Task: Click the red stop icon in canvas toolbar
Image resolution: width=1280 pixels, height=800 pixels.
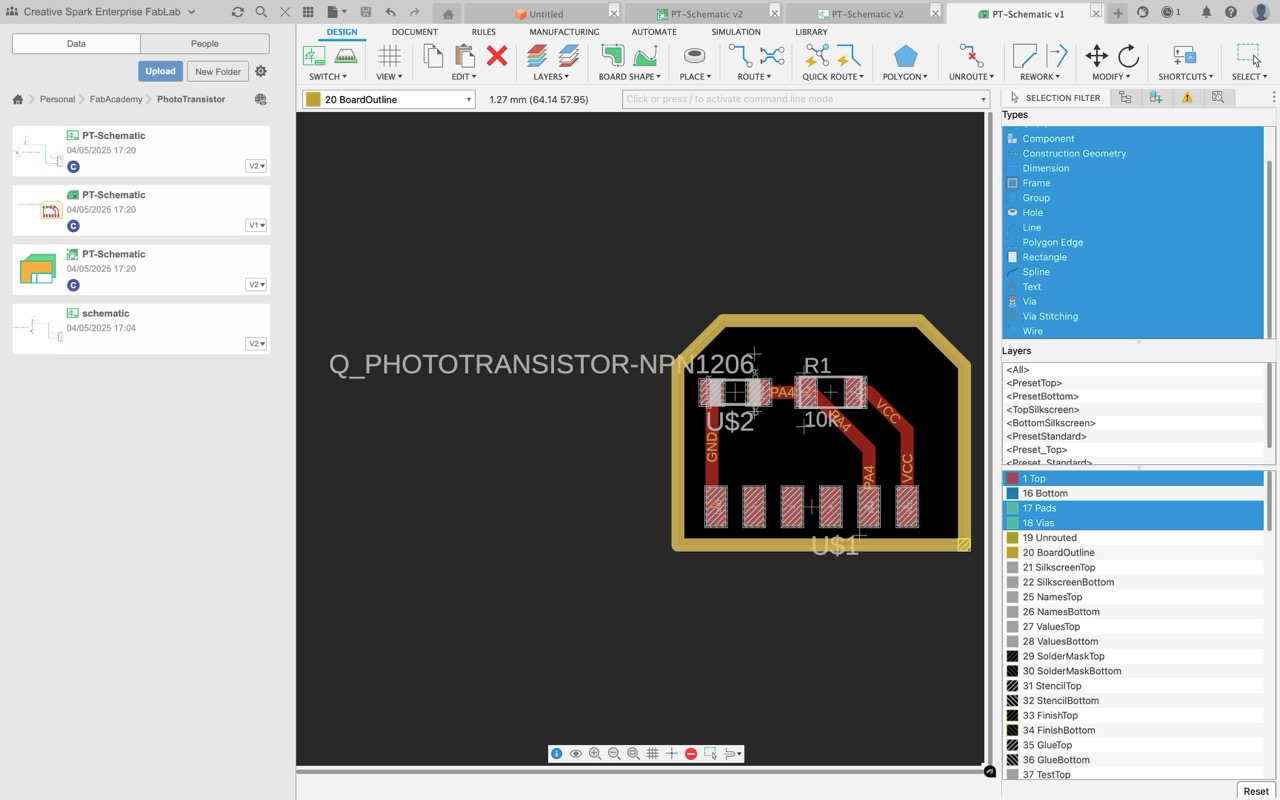Action: (691, 754)
